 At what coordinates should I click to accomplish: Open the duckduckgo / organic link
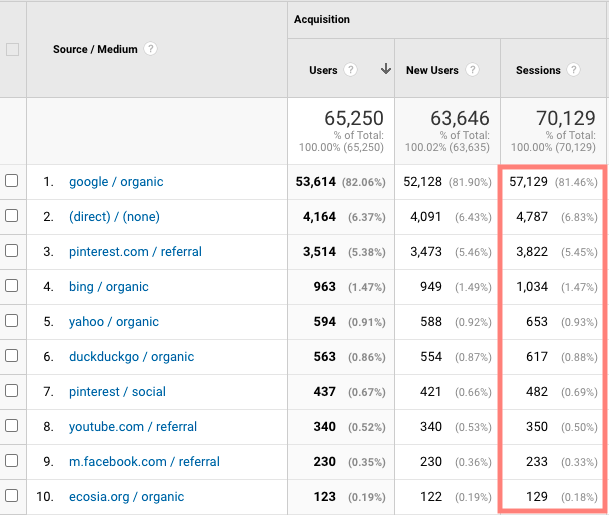click(x=131, y=357)
